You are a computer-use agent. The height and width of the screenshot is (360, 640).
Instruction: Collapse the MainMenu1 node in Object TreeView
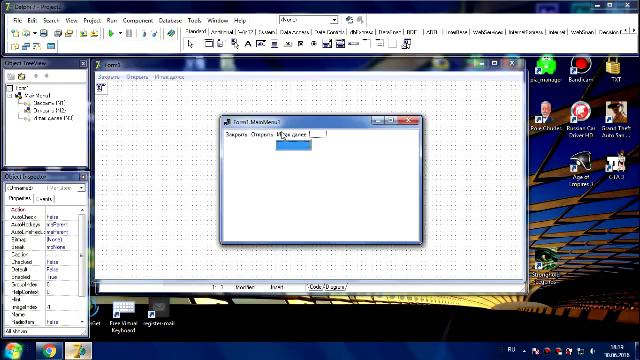tap(10, 96)
